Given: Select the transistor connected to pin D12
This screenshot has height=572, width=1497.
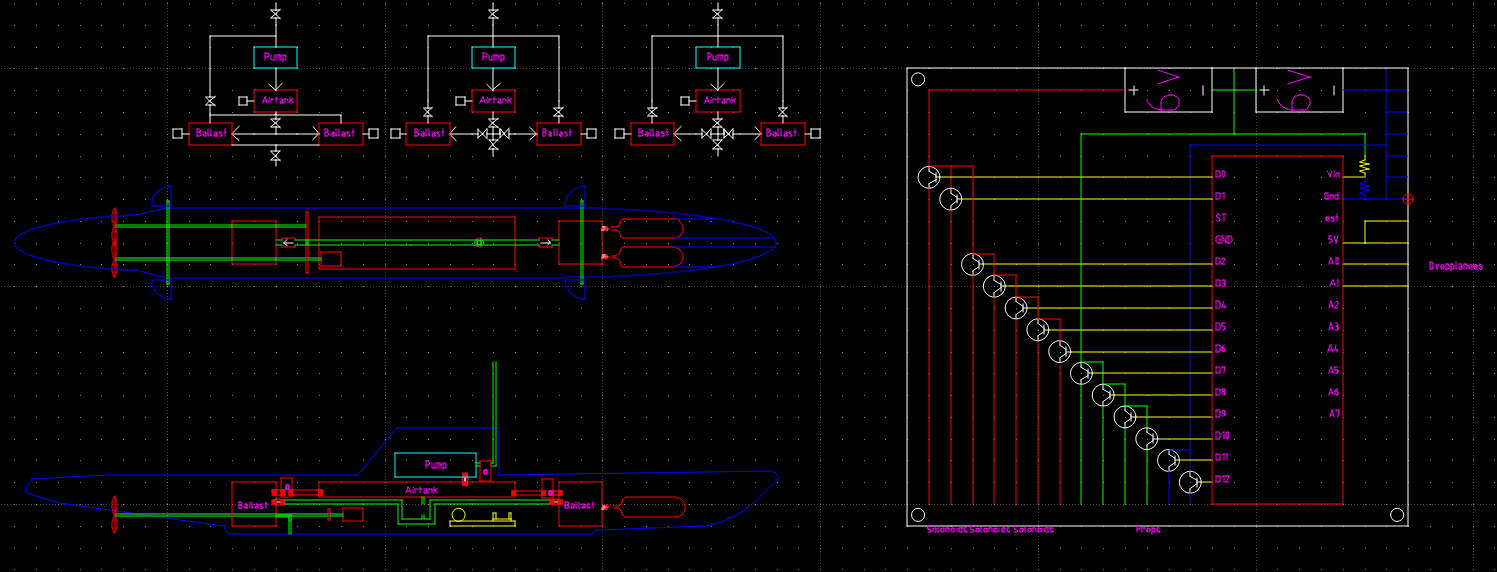Looking at the screenshot, I should point(1190,482).
